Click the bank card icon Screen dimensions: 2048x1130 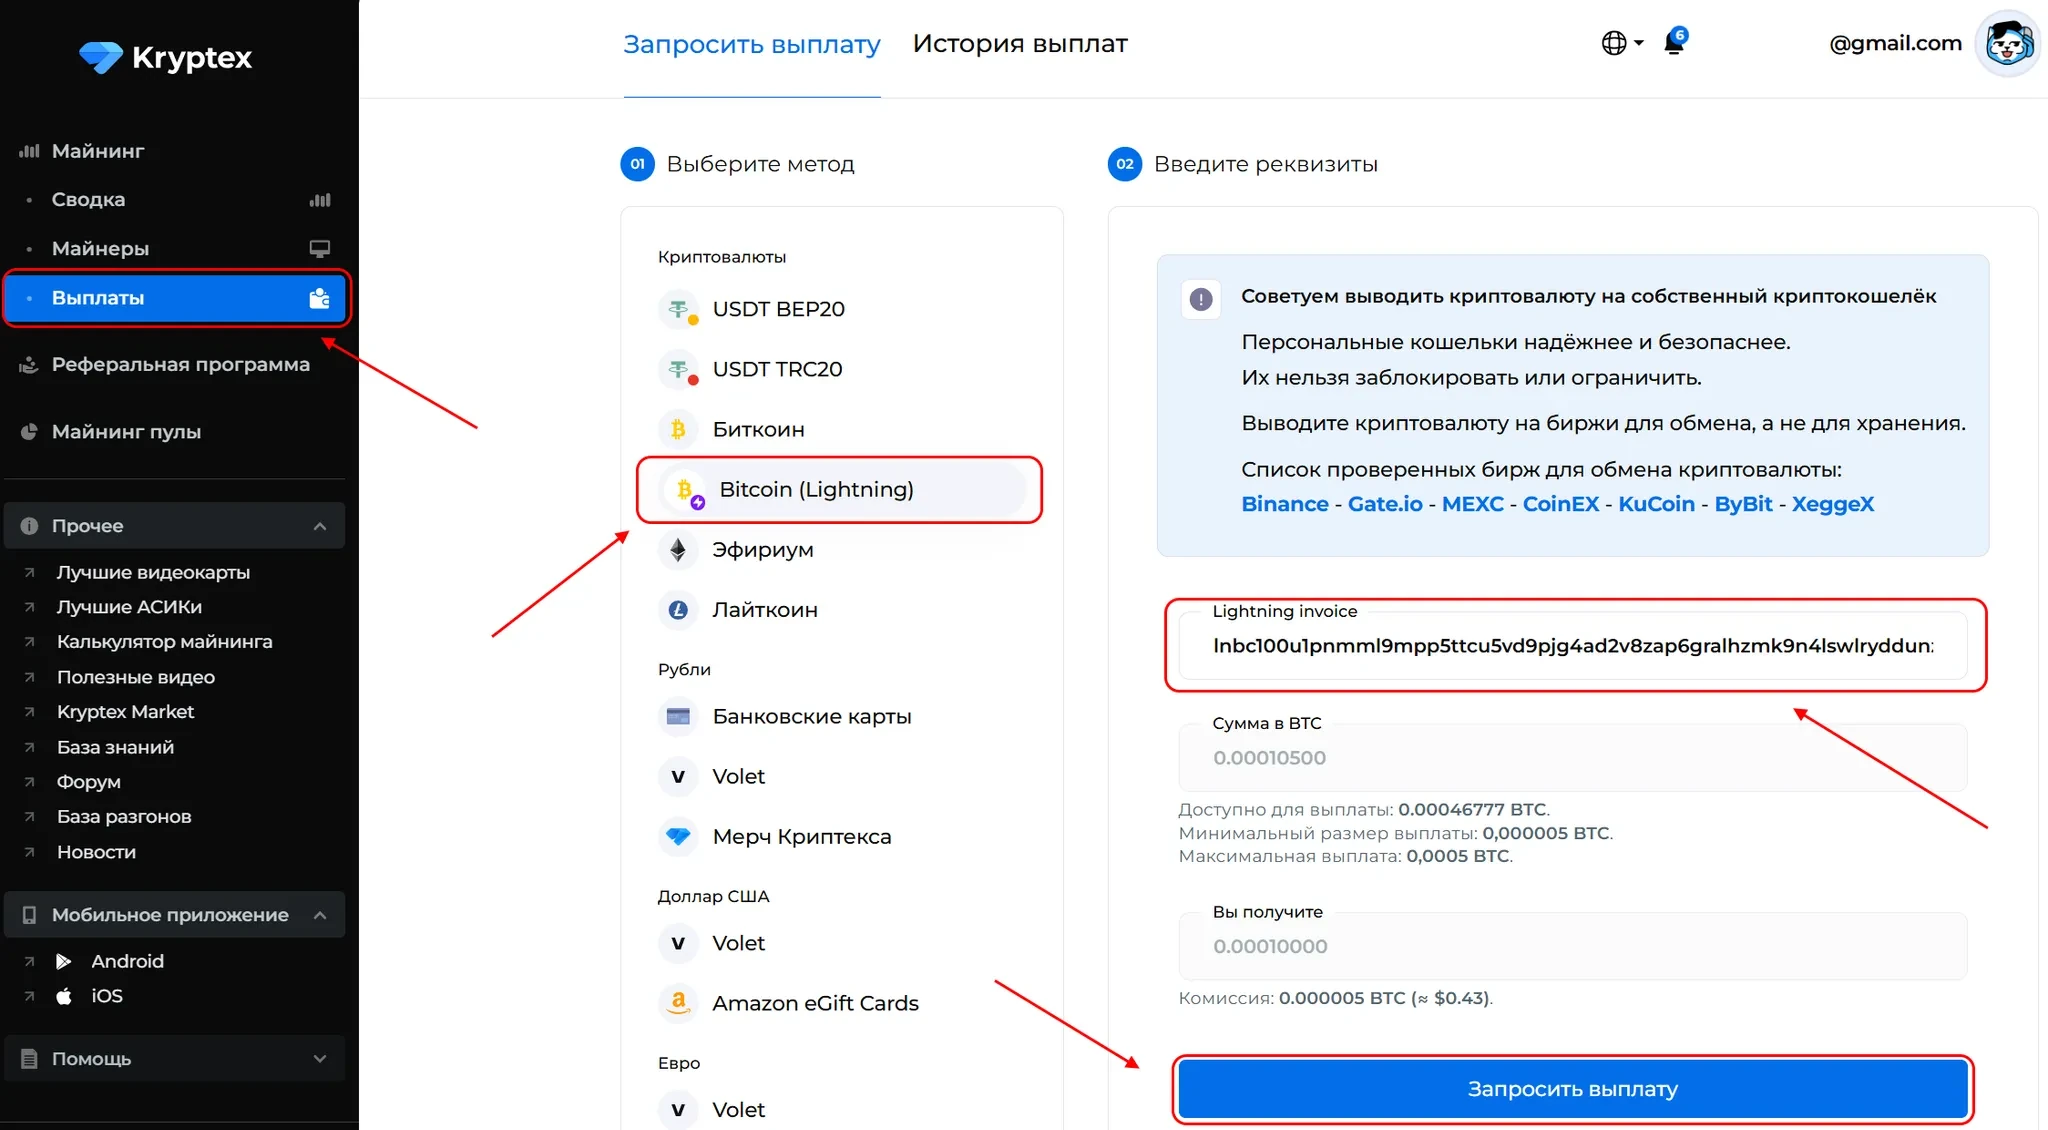(x=678, y=716)
